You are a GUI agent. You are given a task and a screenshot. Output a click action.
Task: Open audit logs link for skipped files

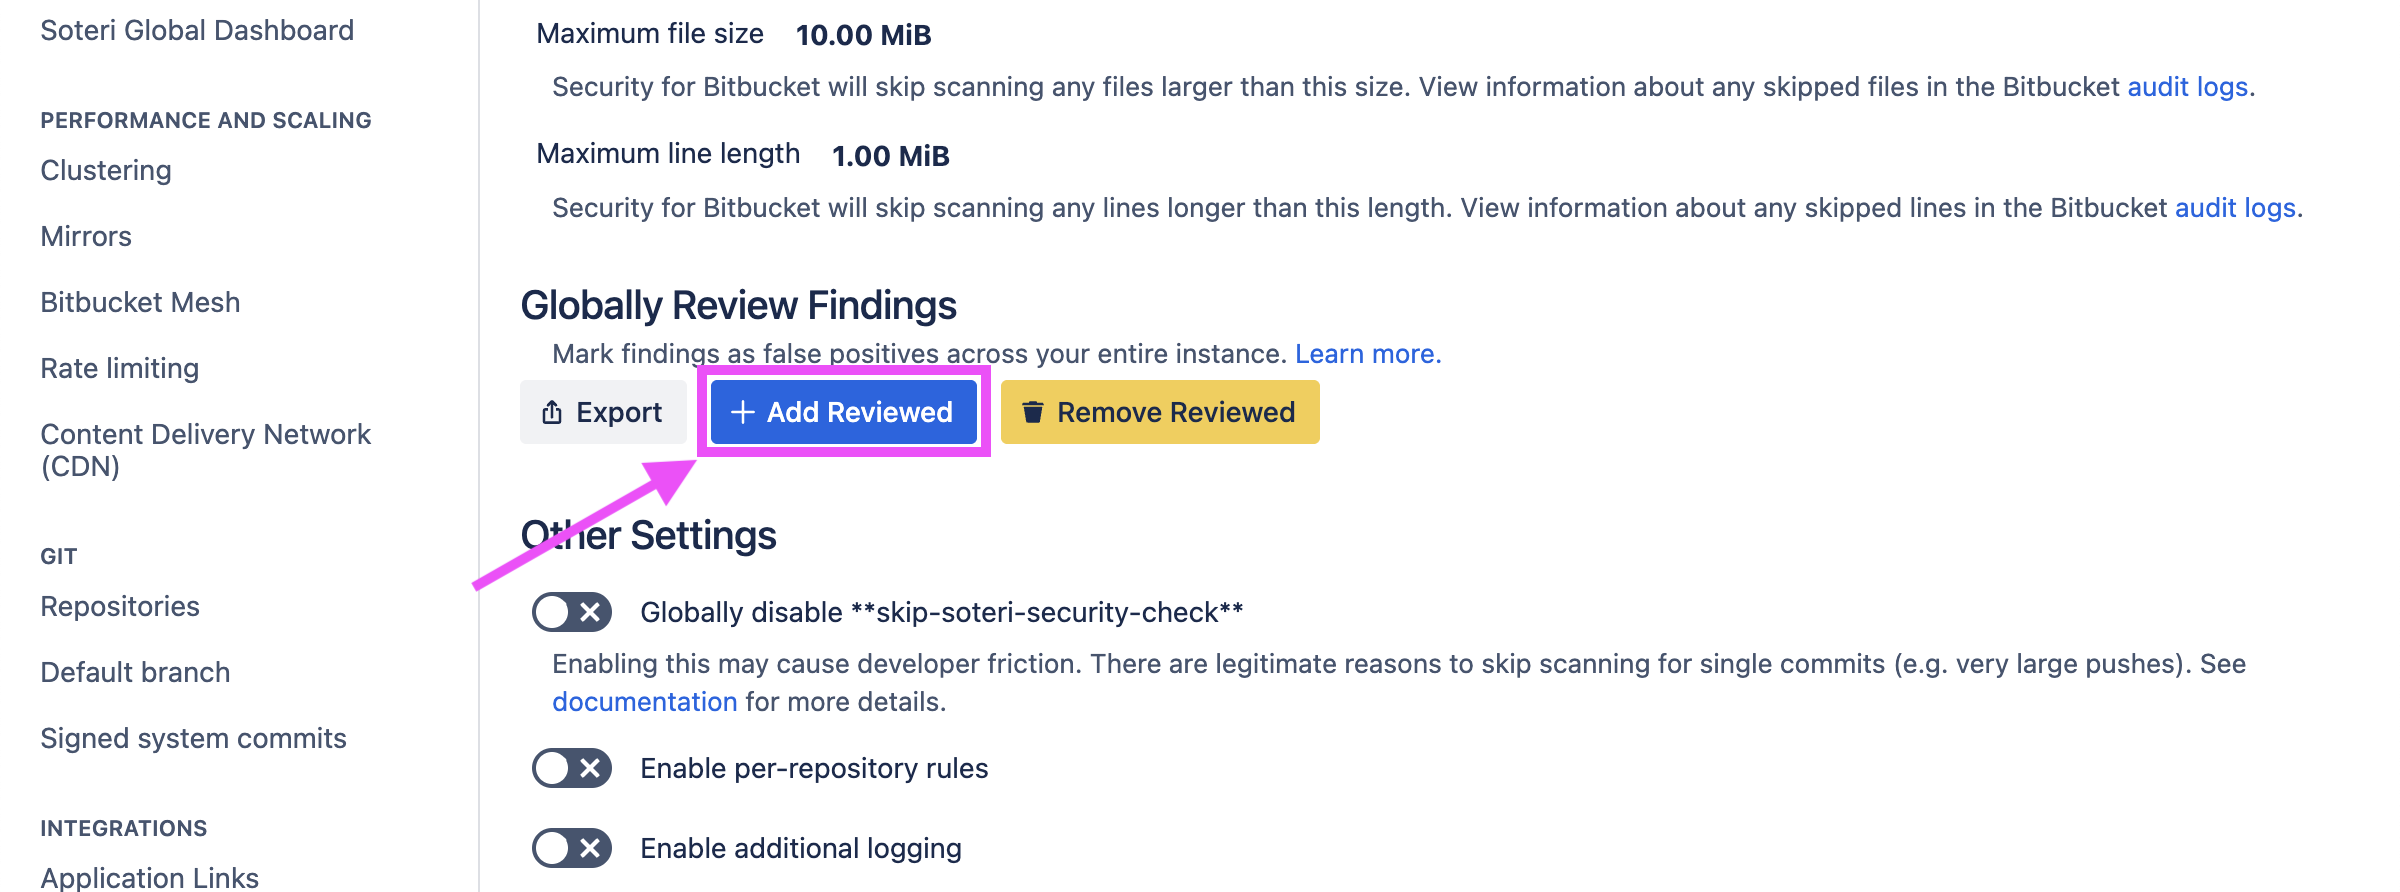click(x=2187, y=87)
